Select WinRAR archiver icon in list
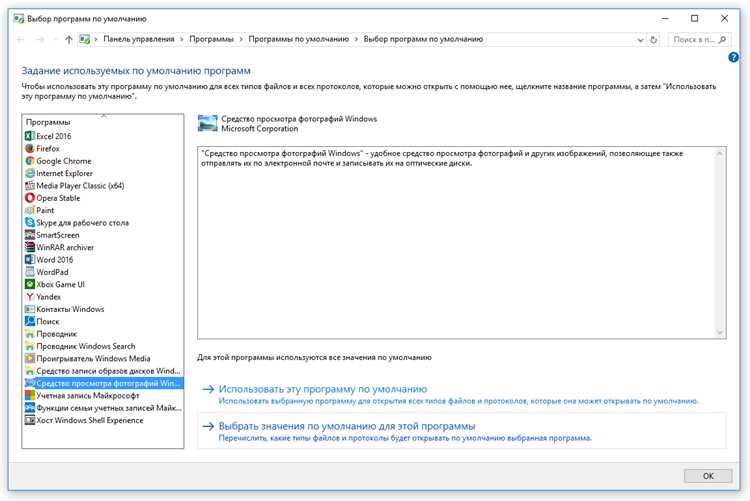The image size is (750, 501). pyautogui.click(x=30, y=247)
